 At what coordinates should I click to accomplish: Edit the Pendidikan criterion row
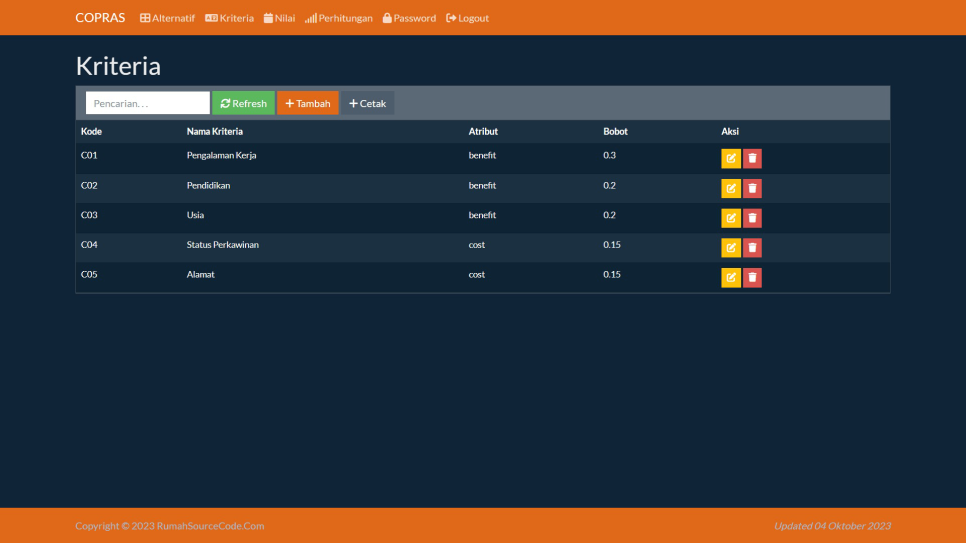point(731,188)
